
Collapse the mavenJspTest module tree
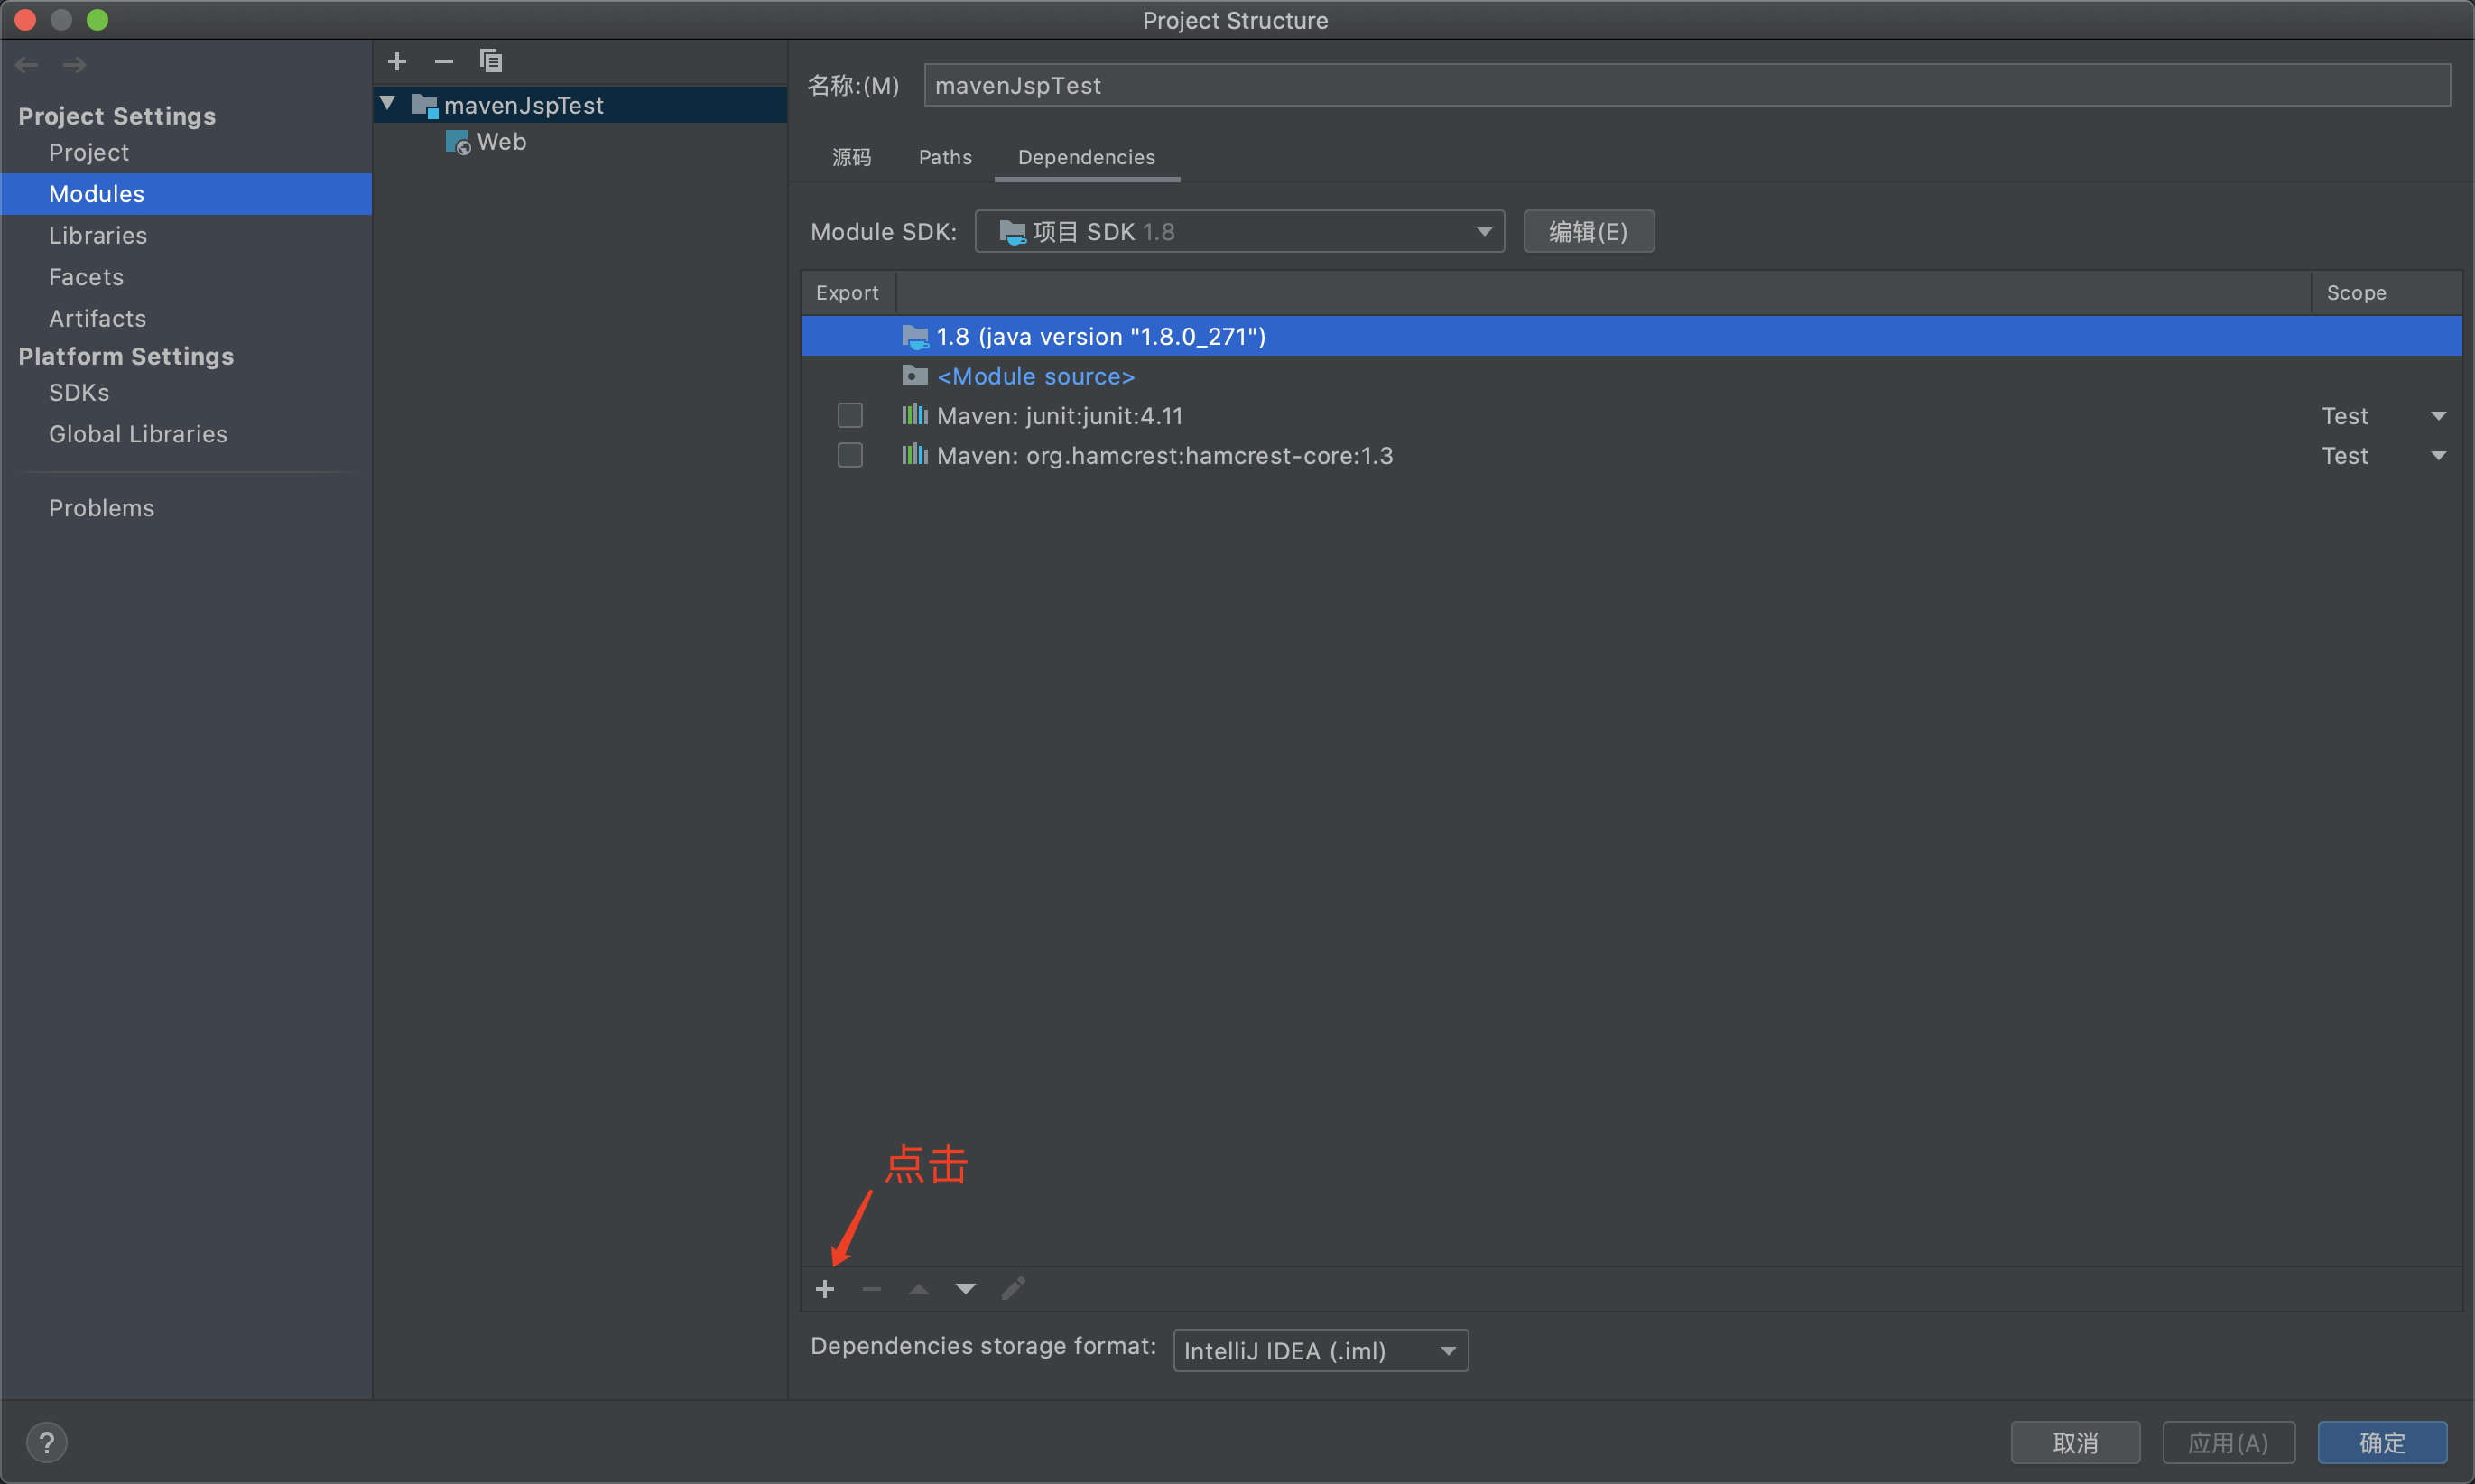[388, 104]
